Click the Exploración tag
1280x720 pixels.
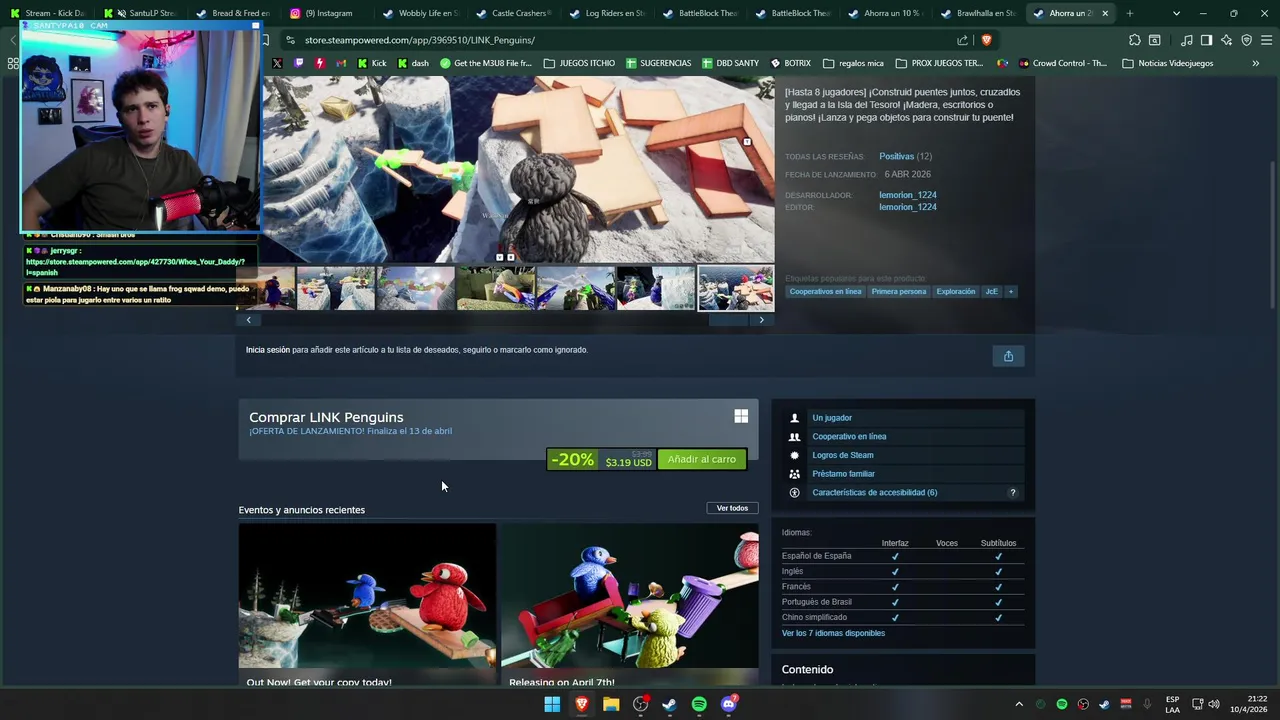tap(956, 292)
